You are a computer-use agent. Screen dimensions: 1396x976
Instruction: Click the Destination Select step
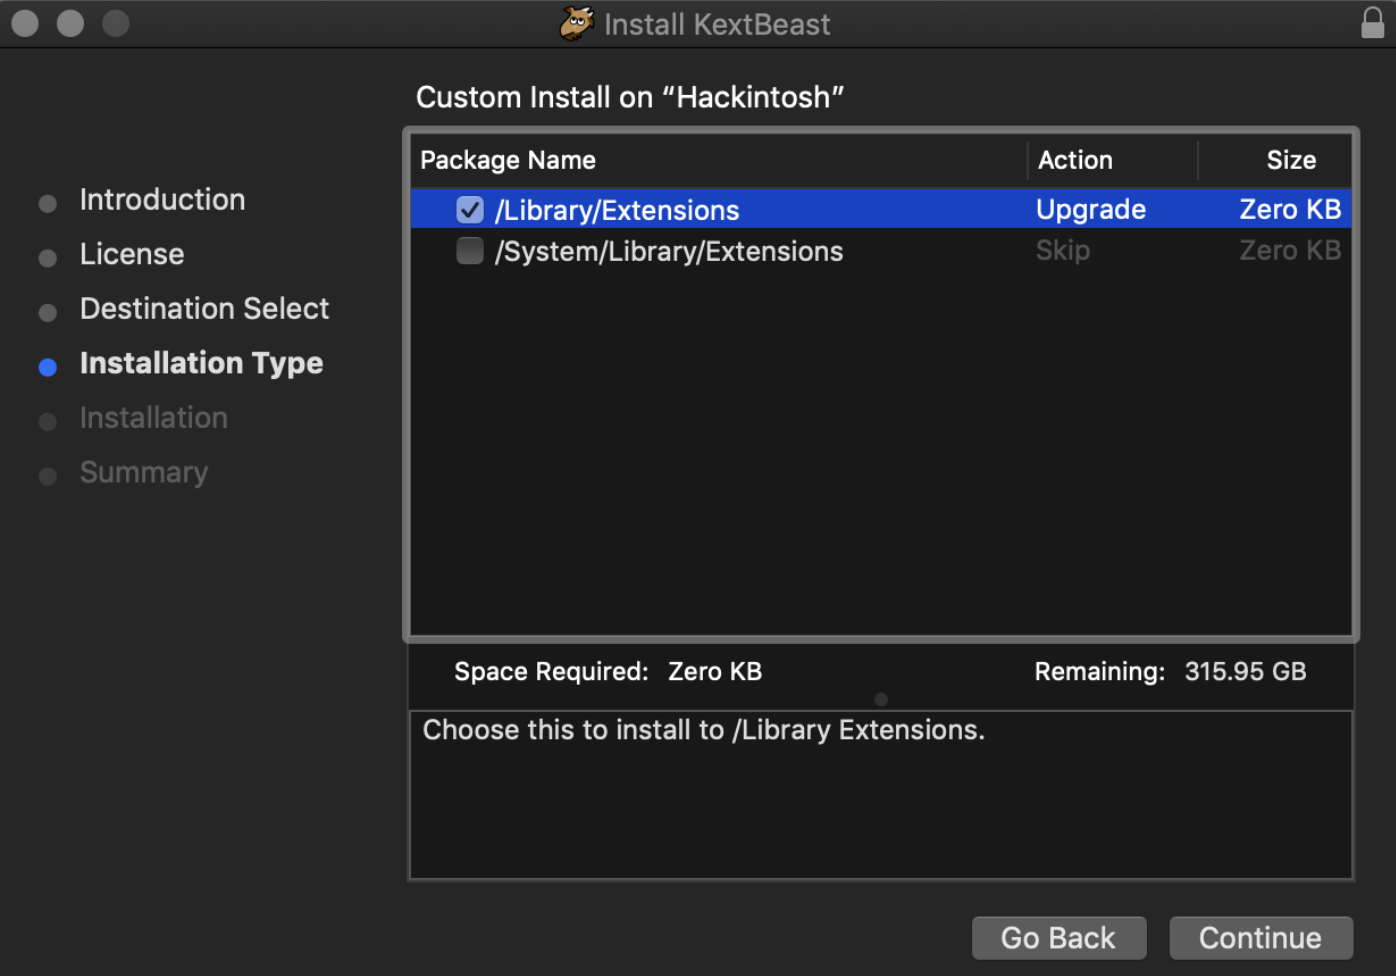pyautogui.click(x=204, y=309)
